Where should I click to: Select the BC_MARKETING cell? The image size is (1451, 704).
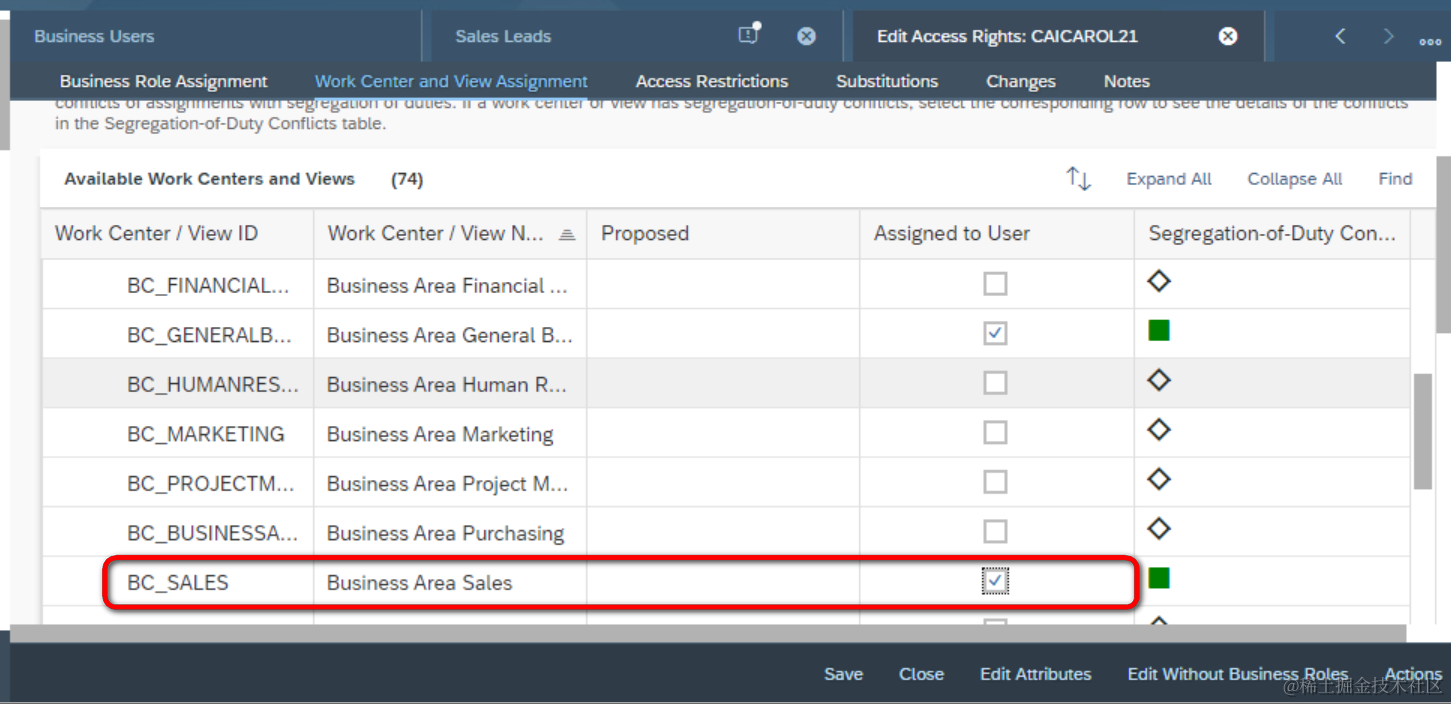[177, 434]
